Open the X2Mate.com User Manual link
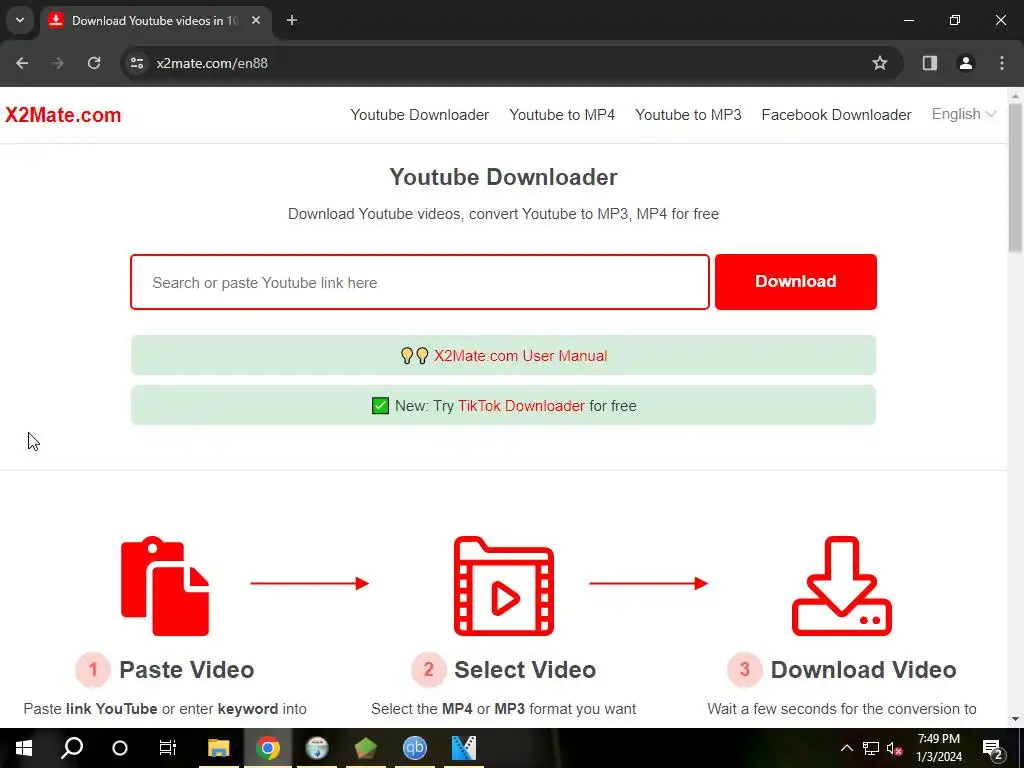The image size is (1024, 768). [520, 356]
